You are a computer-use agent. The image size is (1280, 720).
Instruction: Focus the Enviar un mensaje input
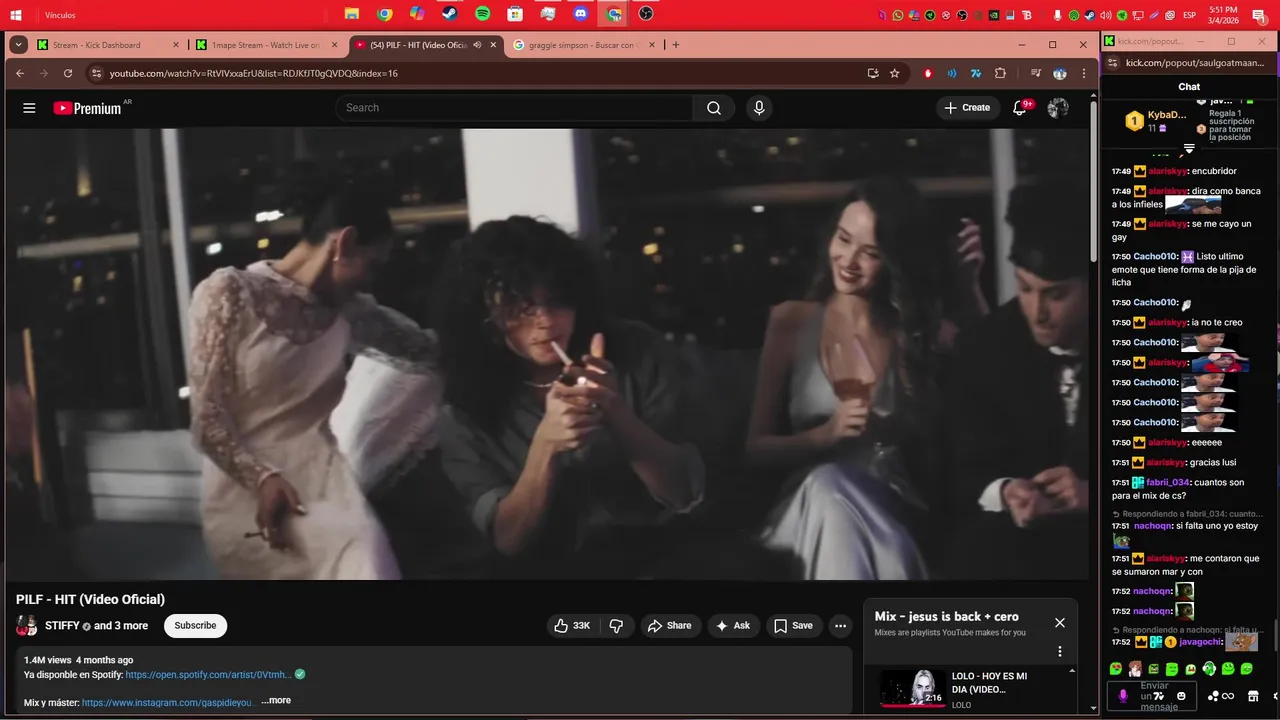[x=1152, y=696]
